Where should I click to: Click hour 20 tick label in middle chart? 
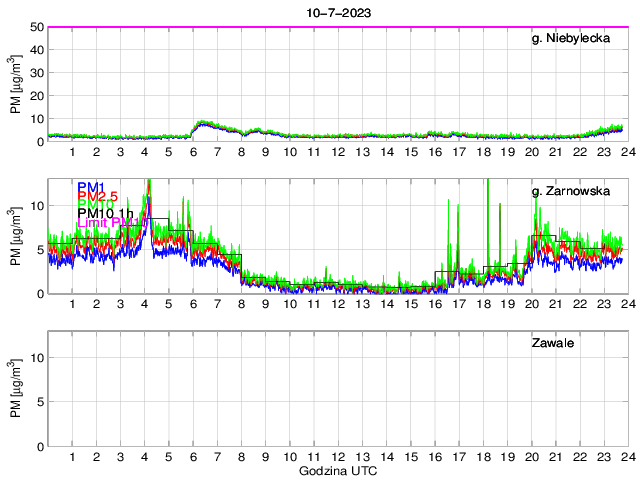point(530,304)
